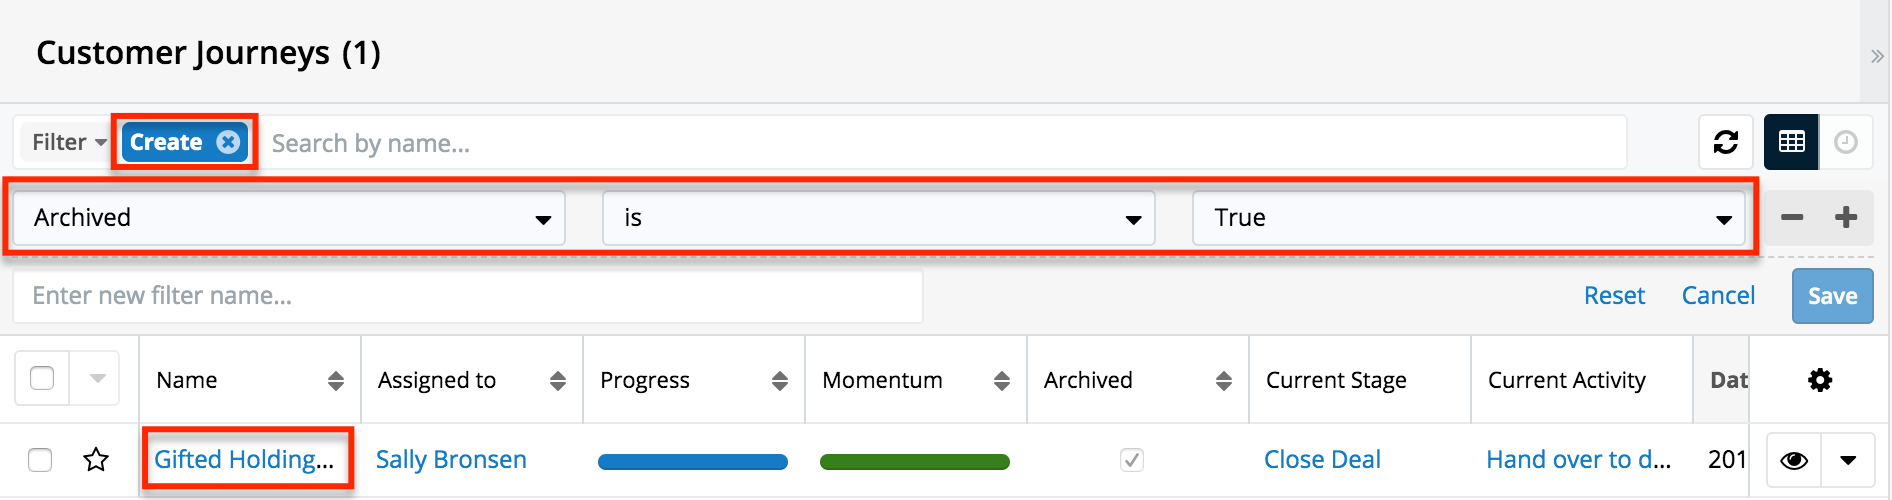Click the minus icon to remove filter row

[1792, 217]
